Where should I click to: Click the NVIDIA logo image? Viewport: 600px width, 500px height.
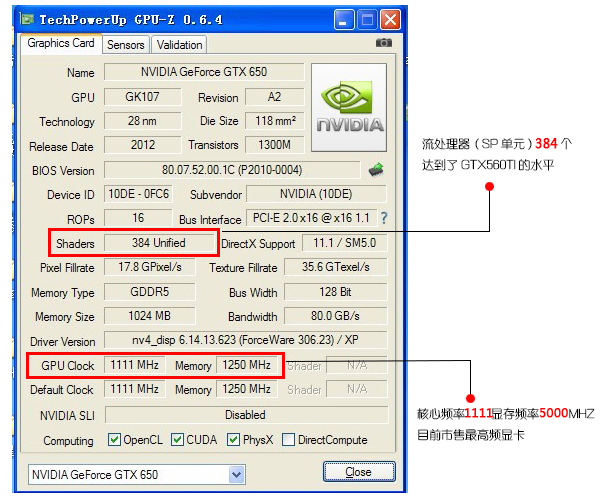tap(349, 107)
